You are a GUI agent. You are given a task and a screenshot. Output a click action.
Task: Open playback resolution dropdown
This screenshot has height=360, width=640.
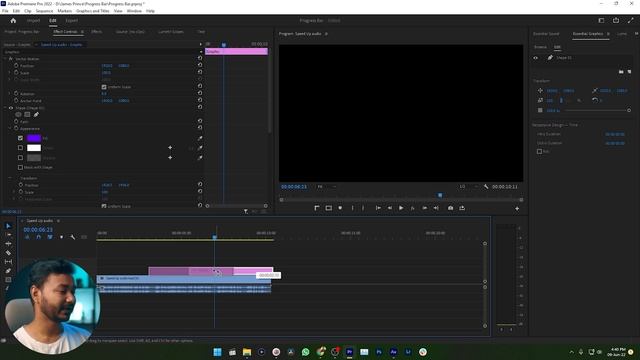(x=469, y=187)
